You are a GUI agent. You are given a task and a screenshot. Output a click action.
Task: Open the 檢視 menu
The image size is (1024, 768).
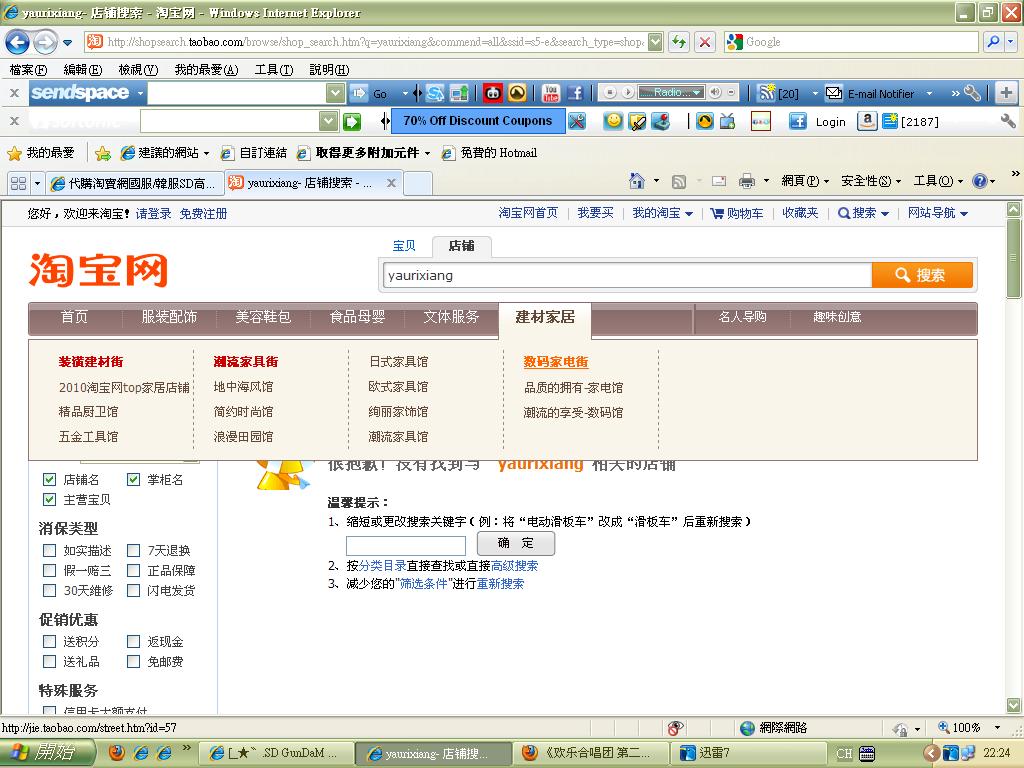(x=138, y=70)
